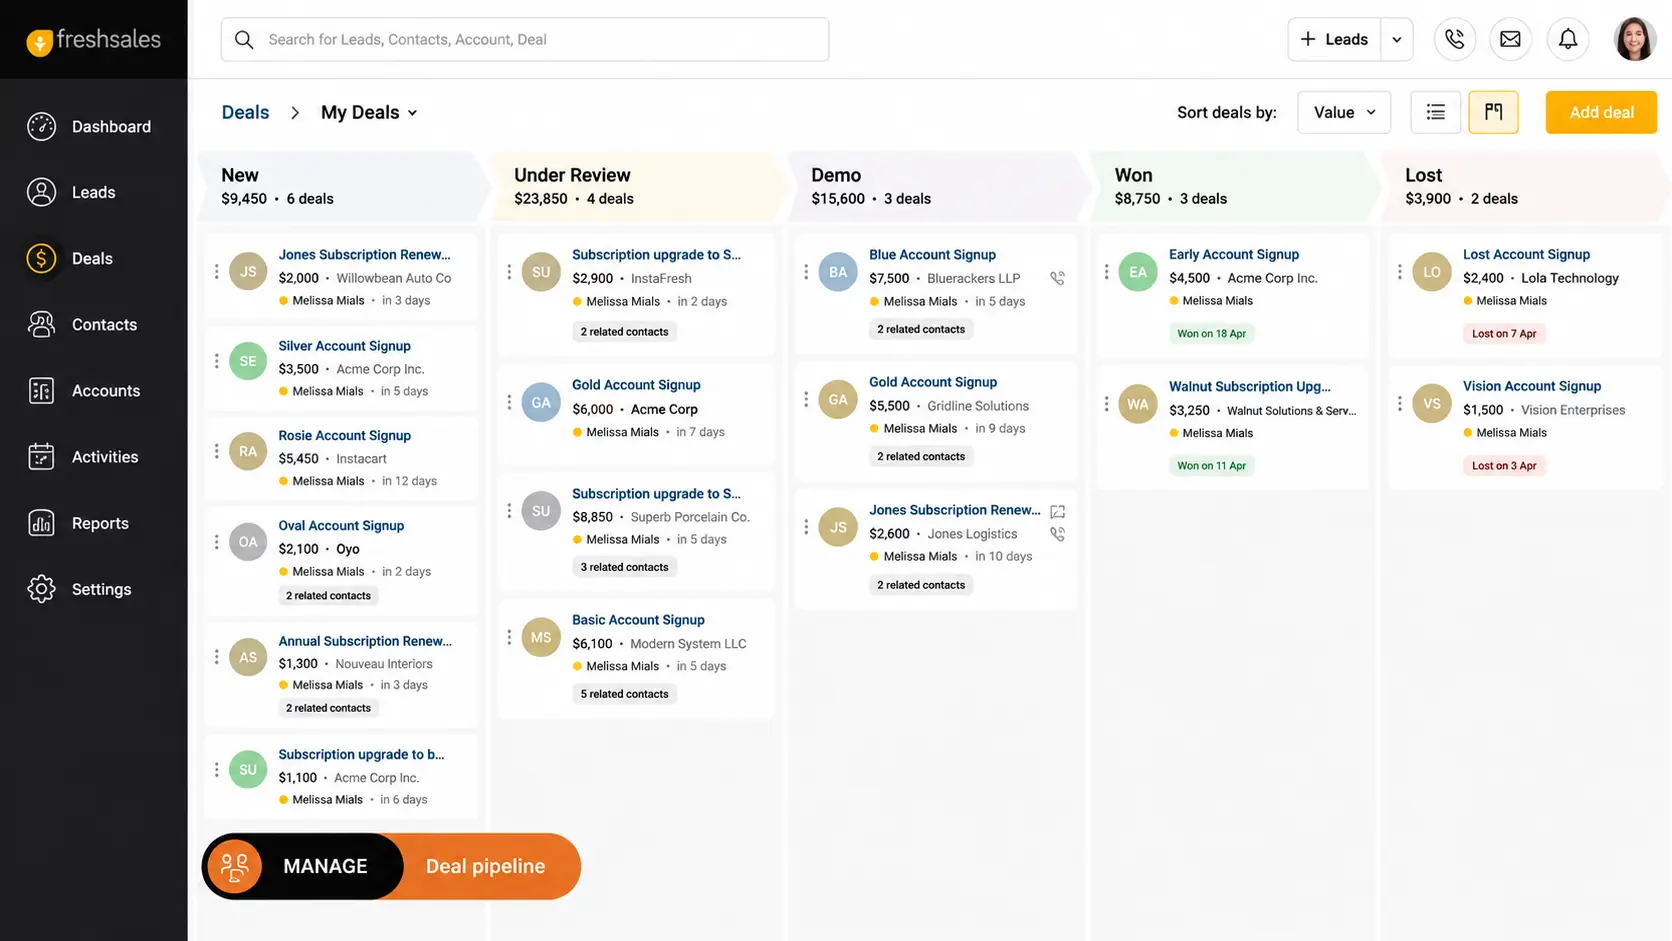The height and width of the screenshot is (941, 1672).
Task: Click the MANAGE Deal pipeline banner
Action: [x=391, y=866]
